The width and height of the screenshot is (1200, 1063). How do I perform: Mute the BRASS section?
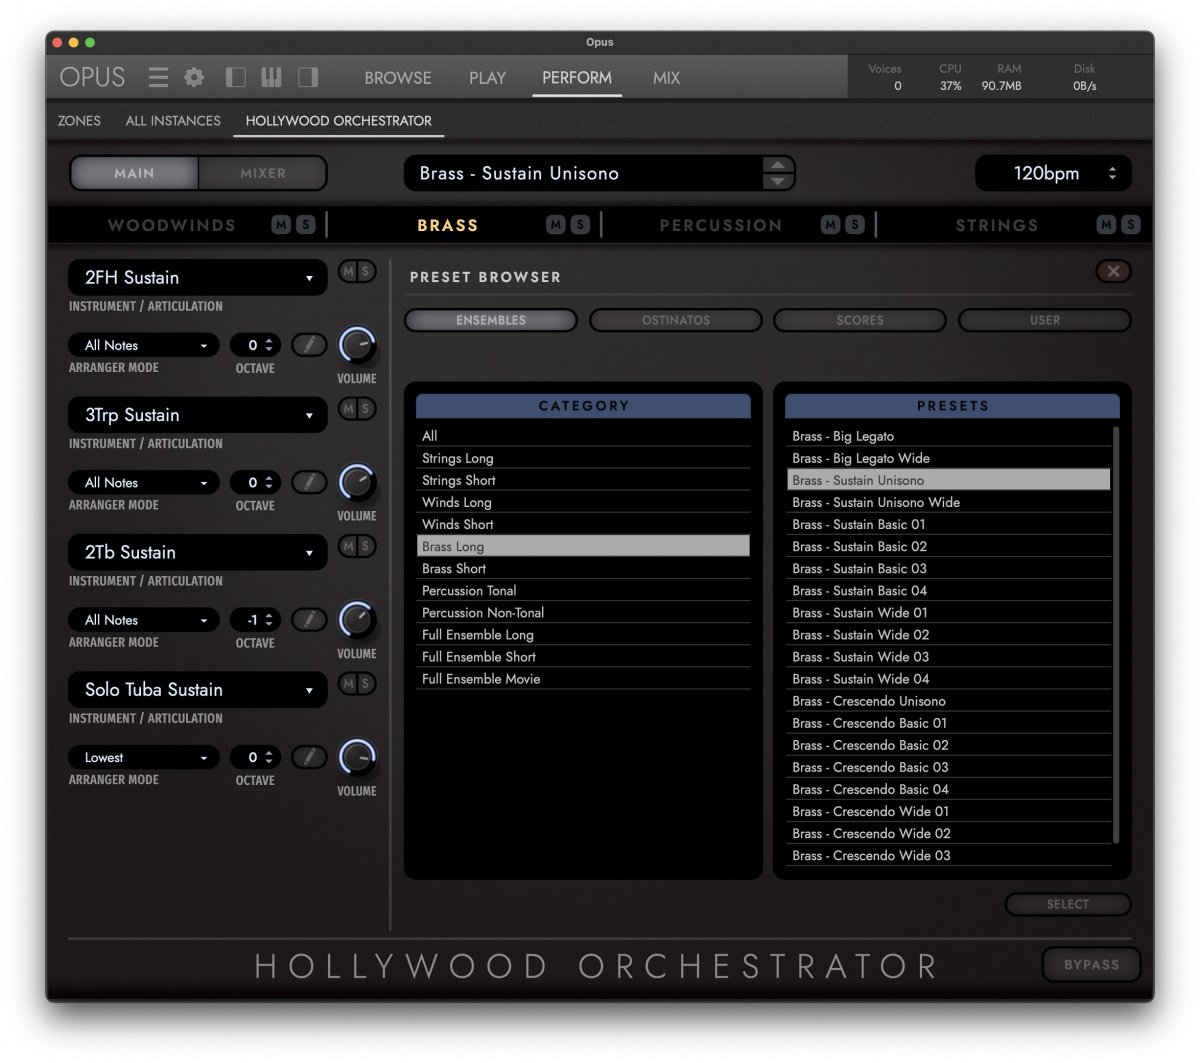click(x=553, y=225)
